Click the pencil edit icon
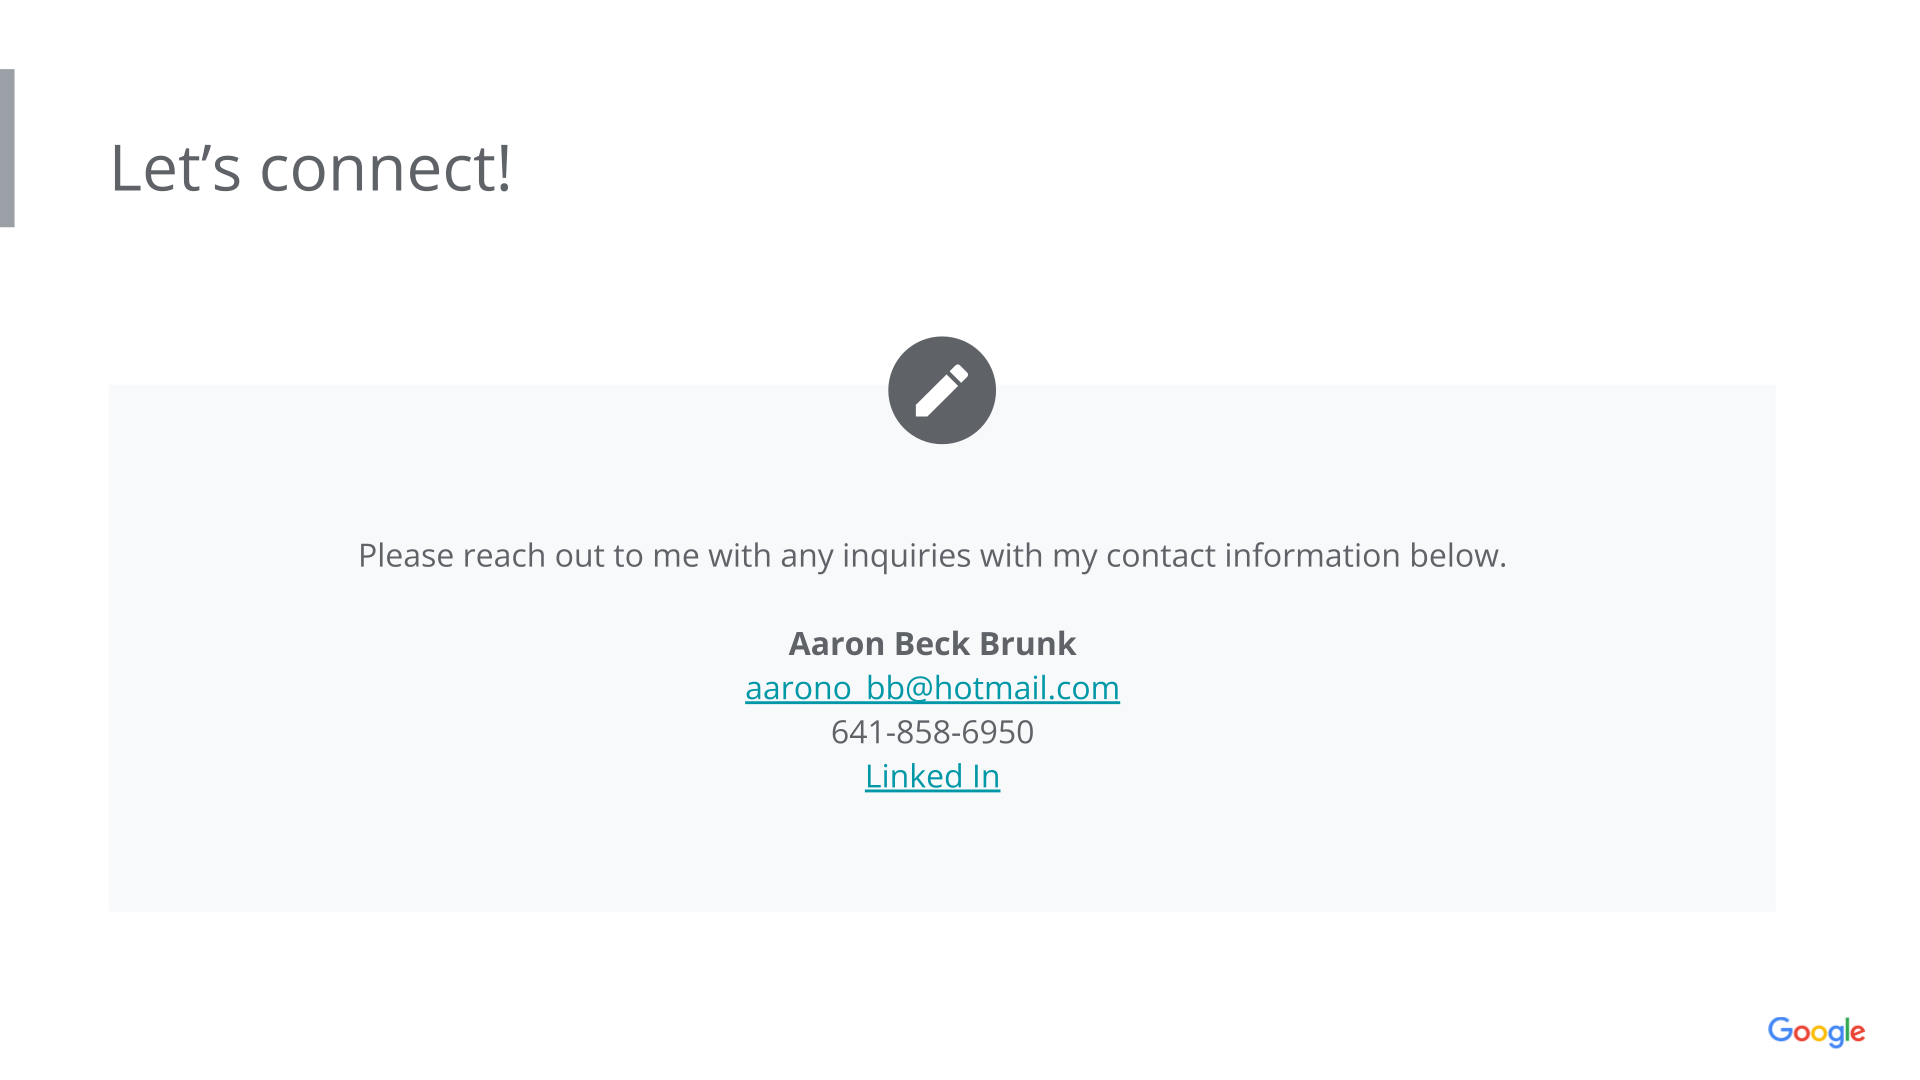This screenshot has height=1080, width=1920. click(x=941, y=390)
